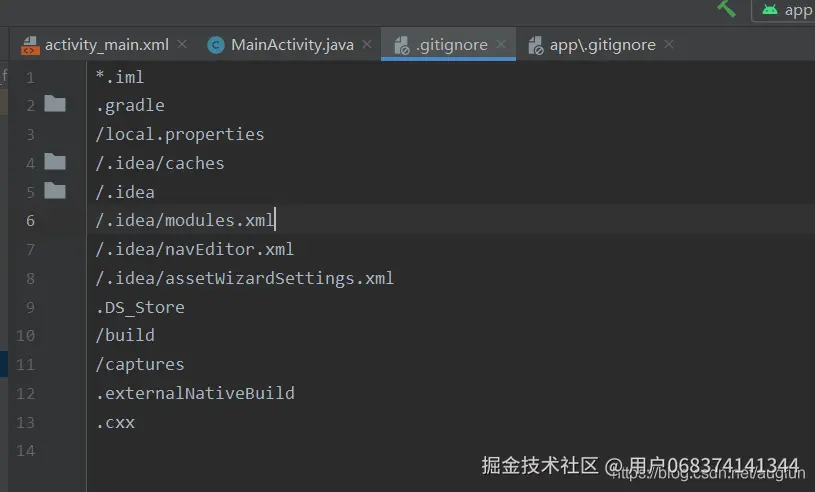Click the .externalNativeBuild line in editor
The image size is (815, 492).
tap(195, 393)
